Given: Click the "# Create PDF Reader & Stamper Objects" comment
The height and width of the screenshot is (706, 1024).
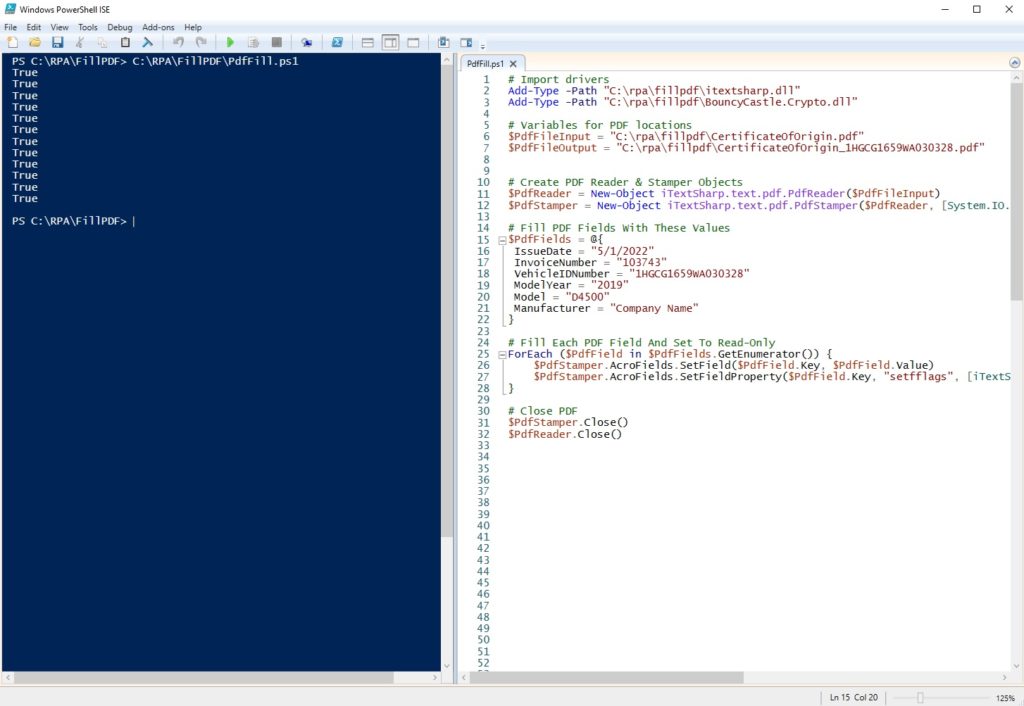Looking at the screenshot, I should [x=625, y=182].
